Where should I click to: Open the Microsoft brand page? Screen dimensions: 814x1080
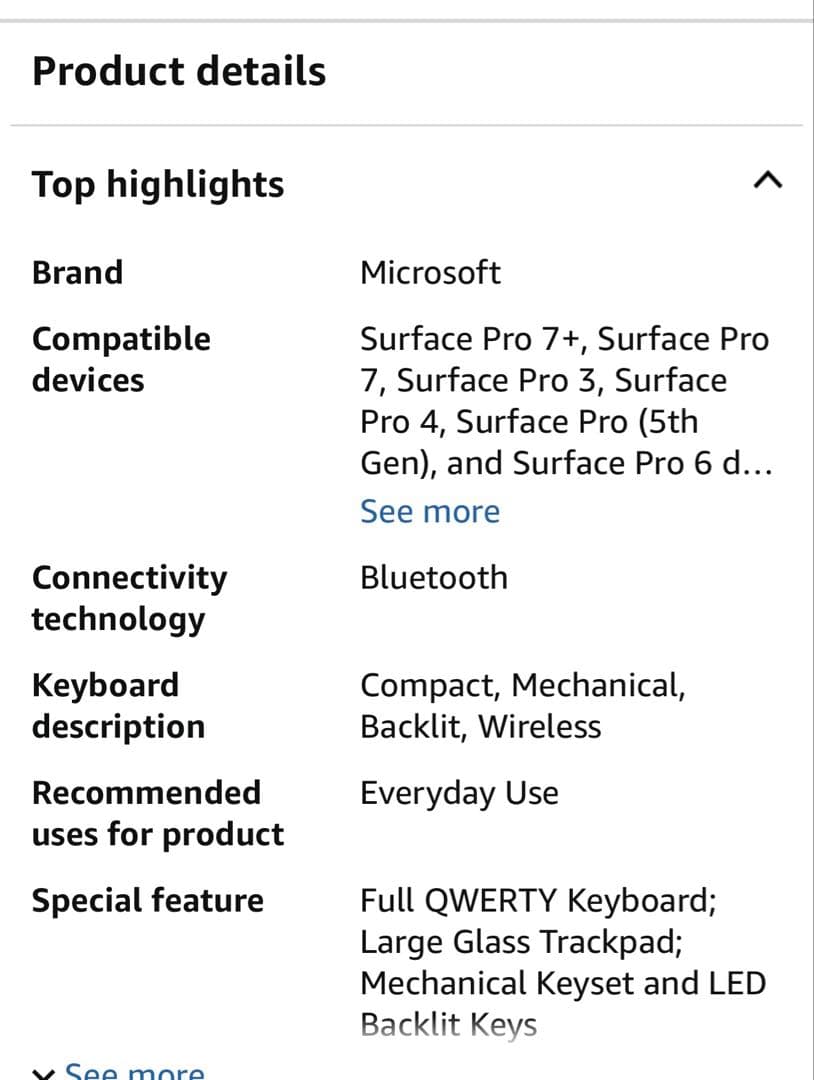tap(431, 271)
